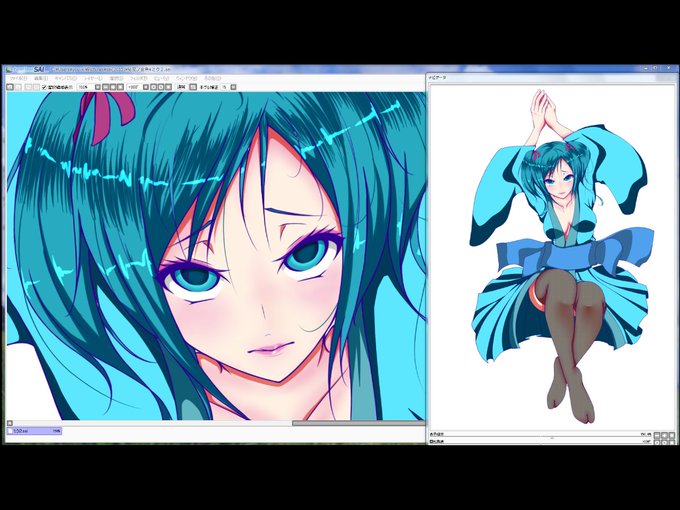The image size is (680, 510).
Task: Click the bottom-left corner icon below canvas
Action: click(x=10, y=423)
